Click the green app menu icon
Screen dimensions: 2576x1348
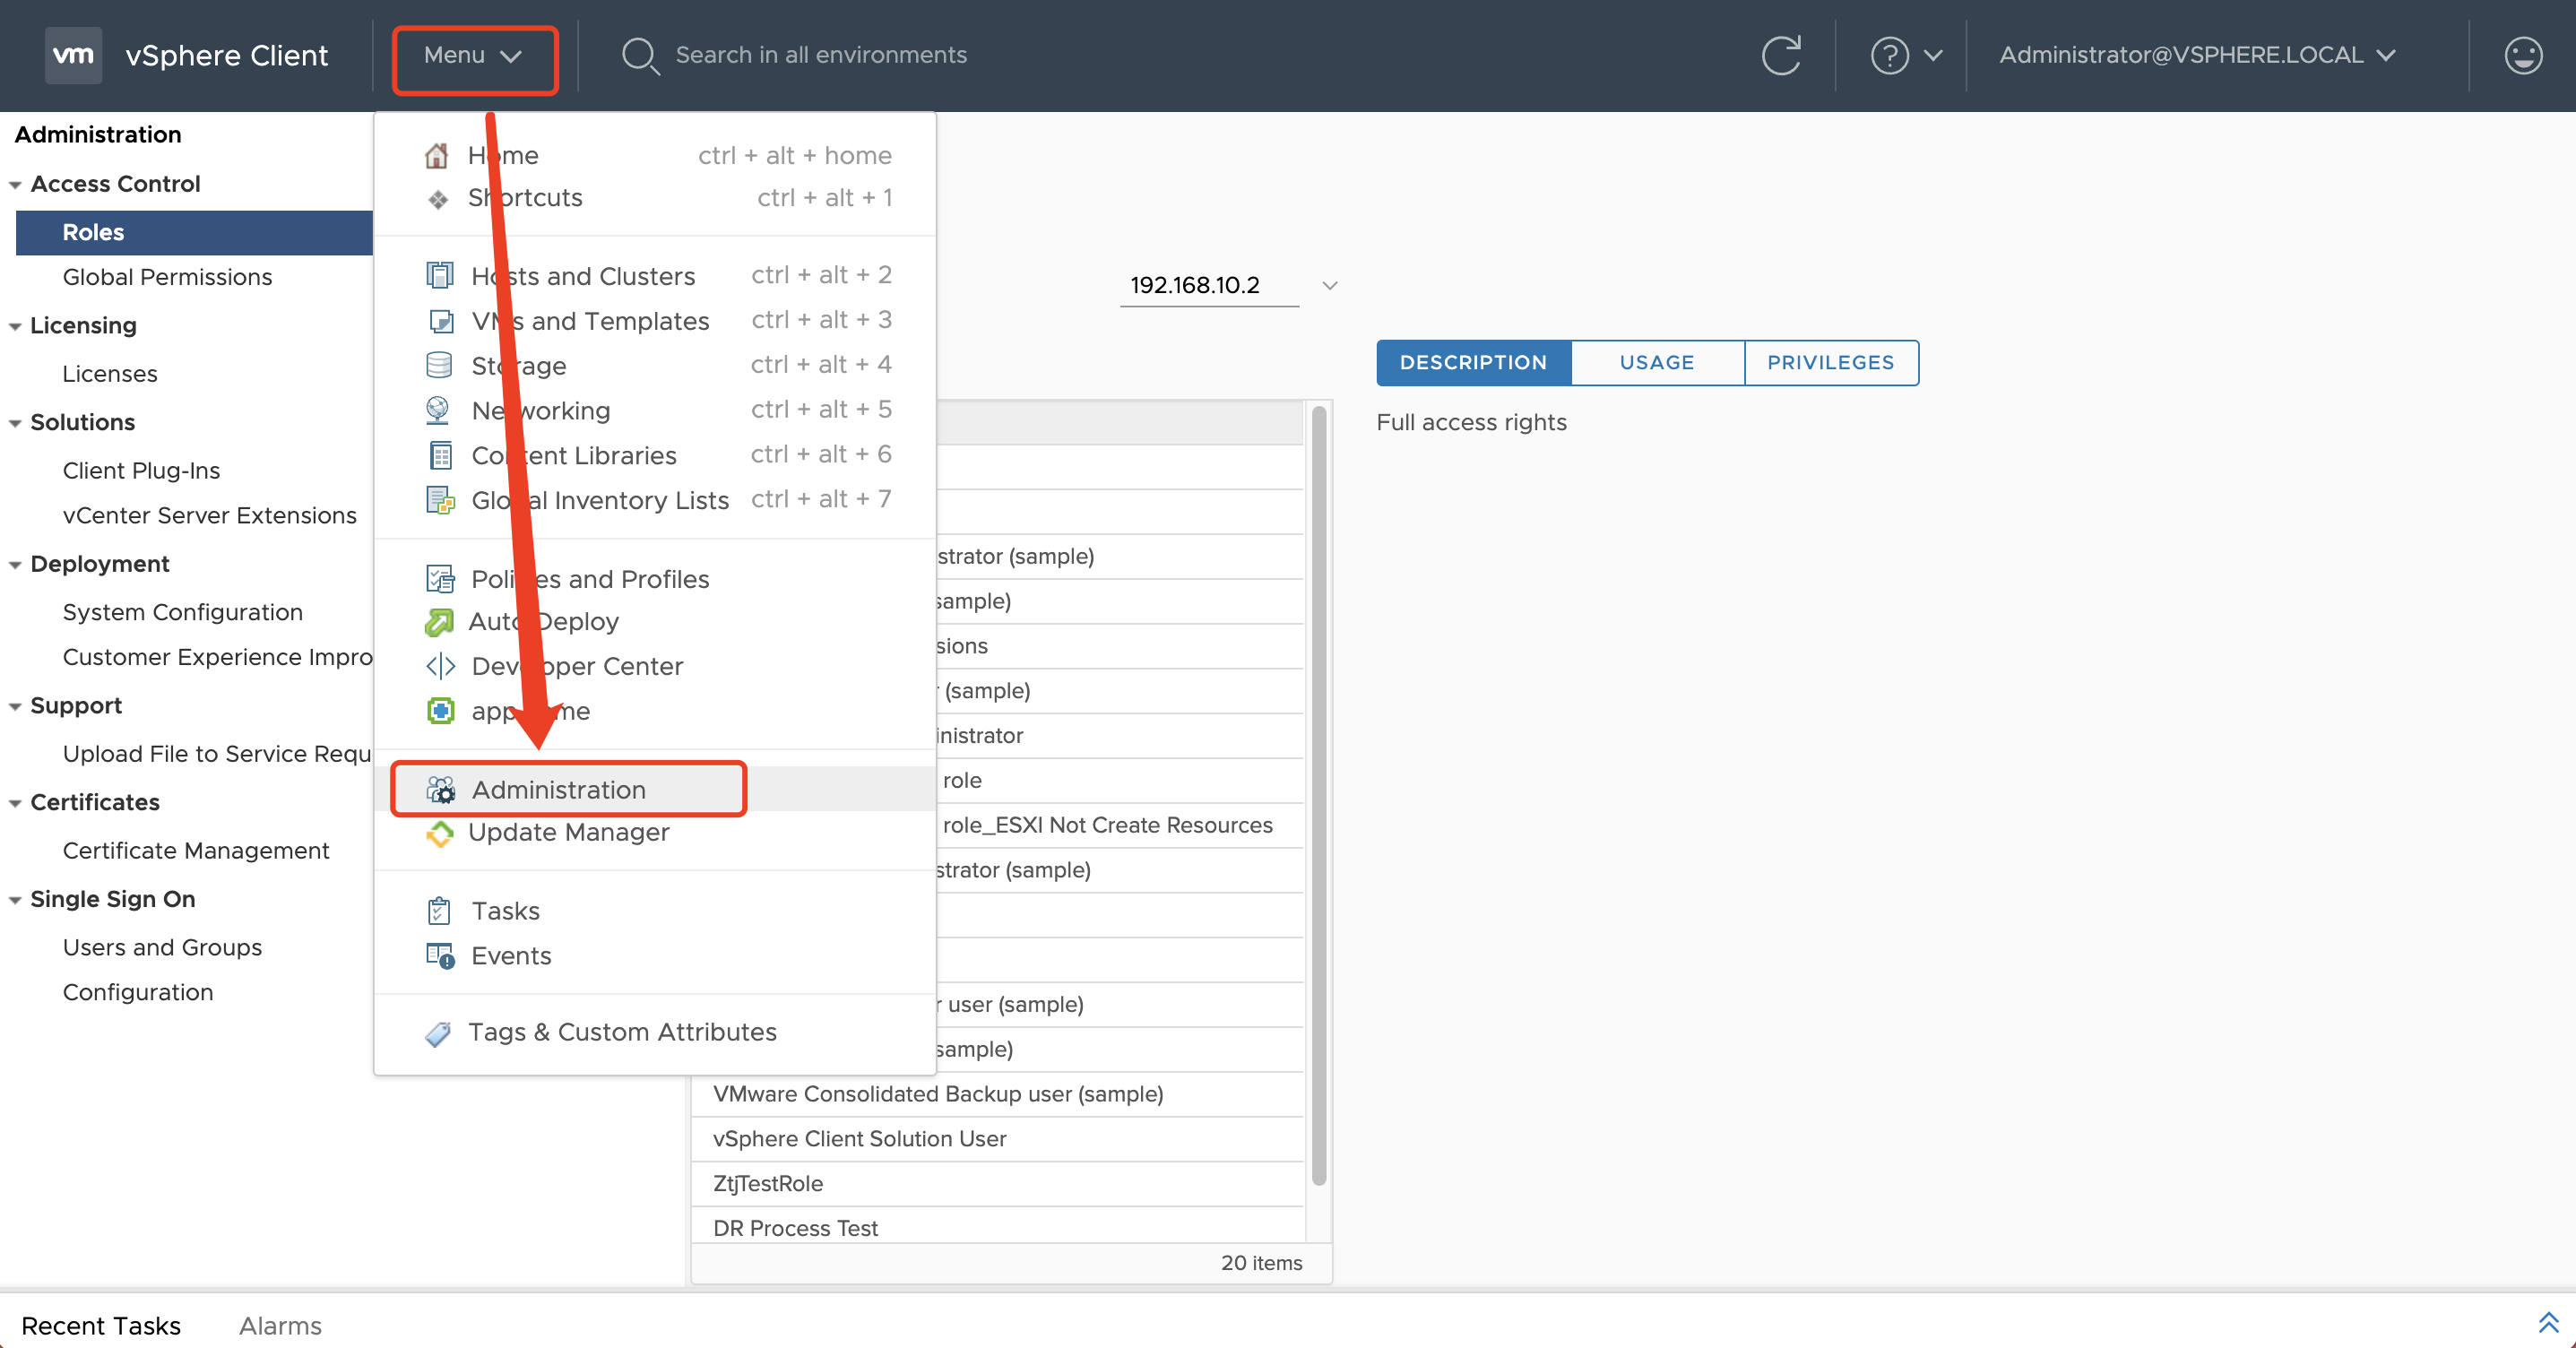tap(440, 711)
